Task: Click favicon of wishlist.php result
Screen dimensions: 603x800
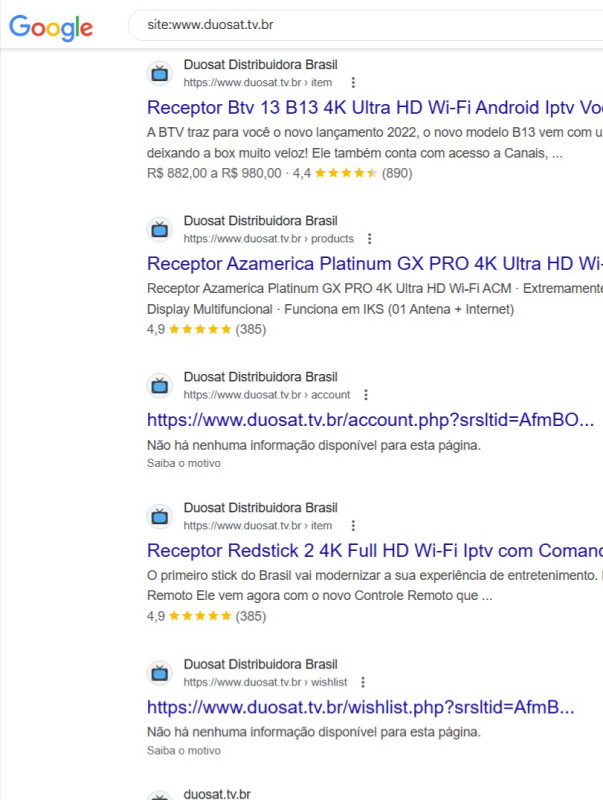Action: click(160, 673)
